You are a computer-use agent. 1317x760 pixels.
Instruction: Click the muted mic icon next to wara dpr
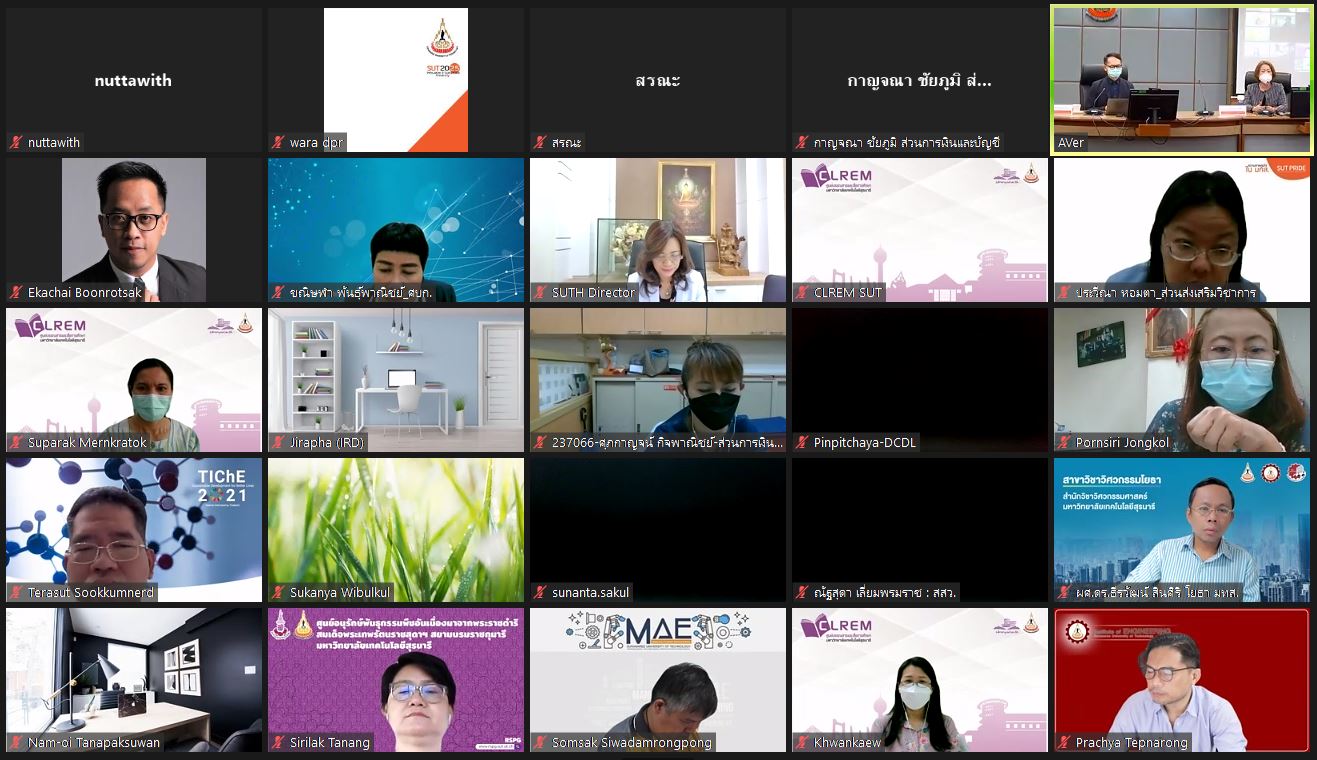point(278,142)
